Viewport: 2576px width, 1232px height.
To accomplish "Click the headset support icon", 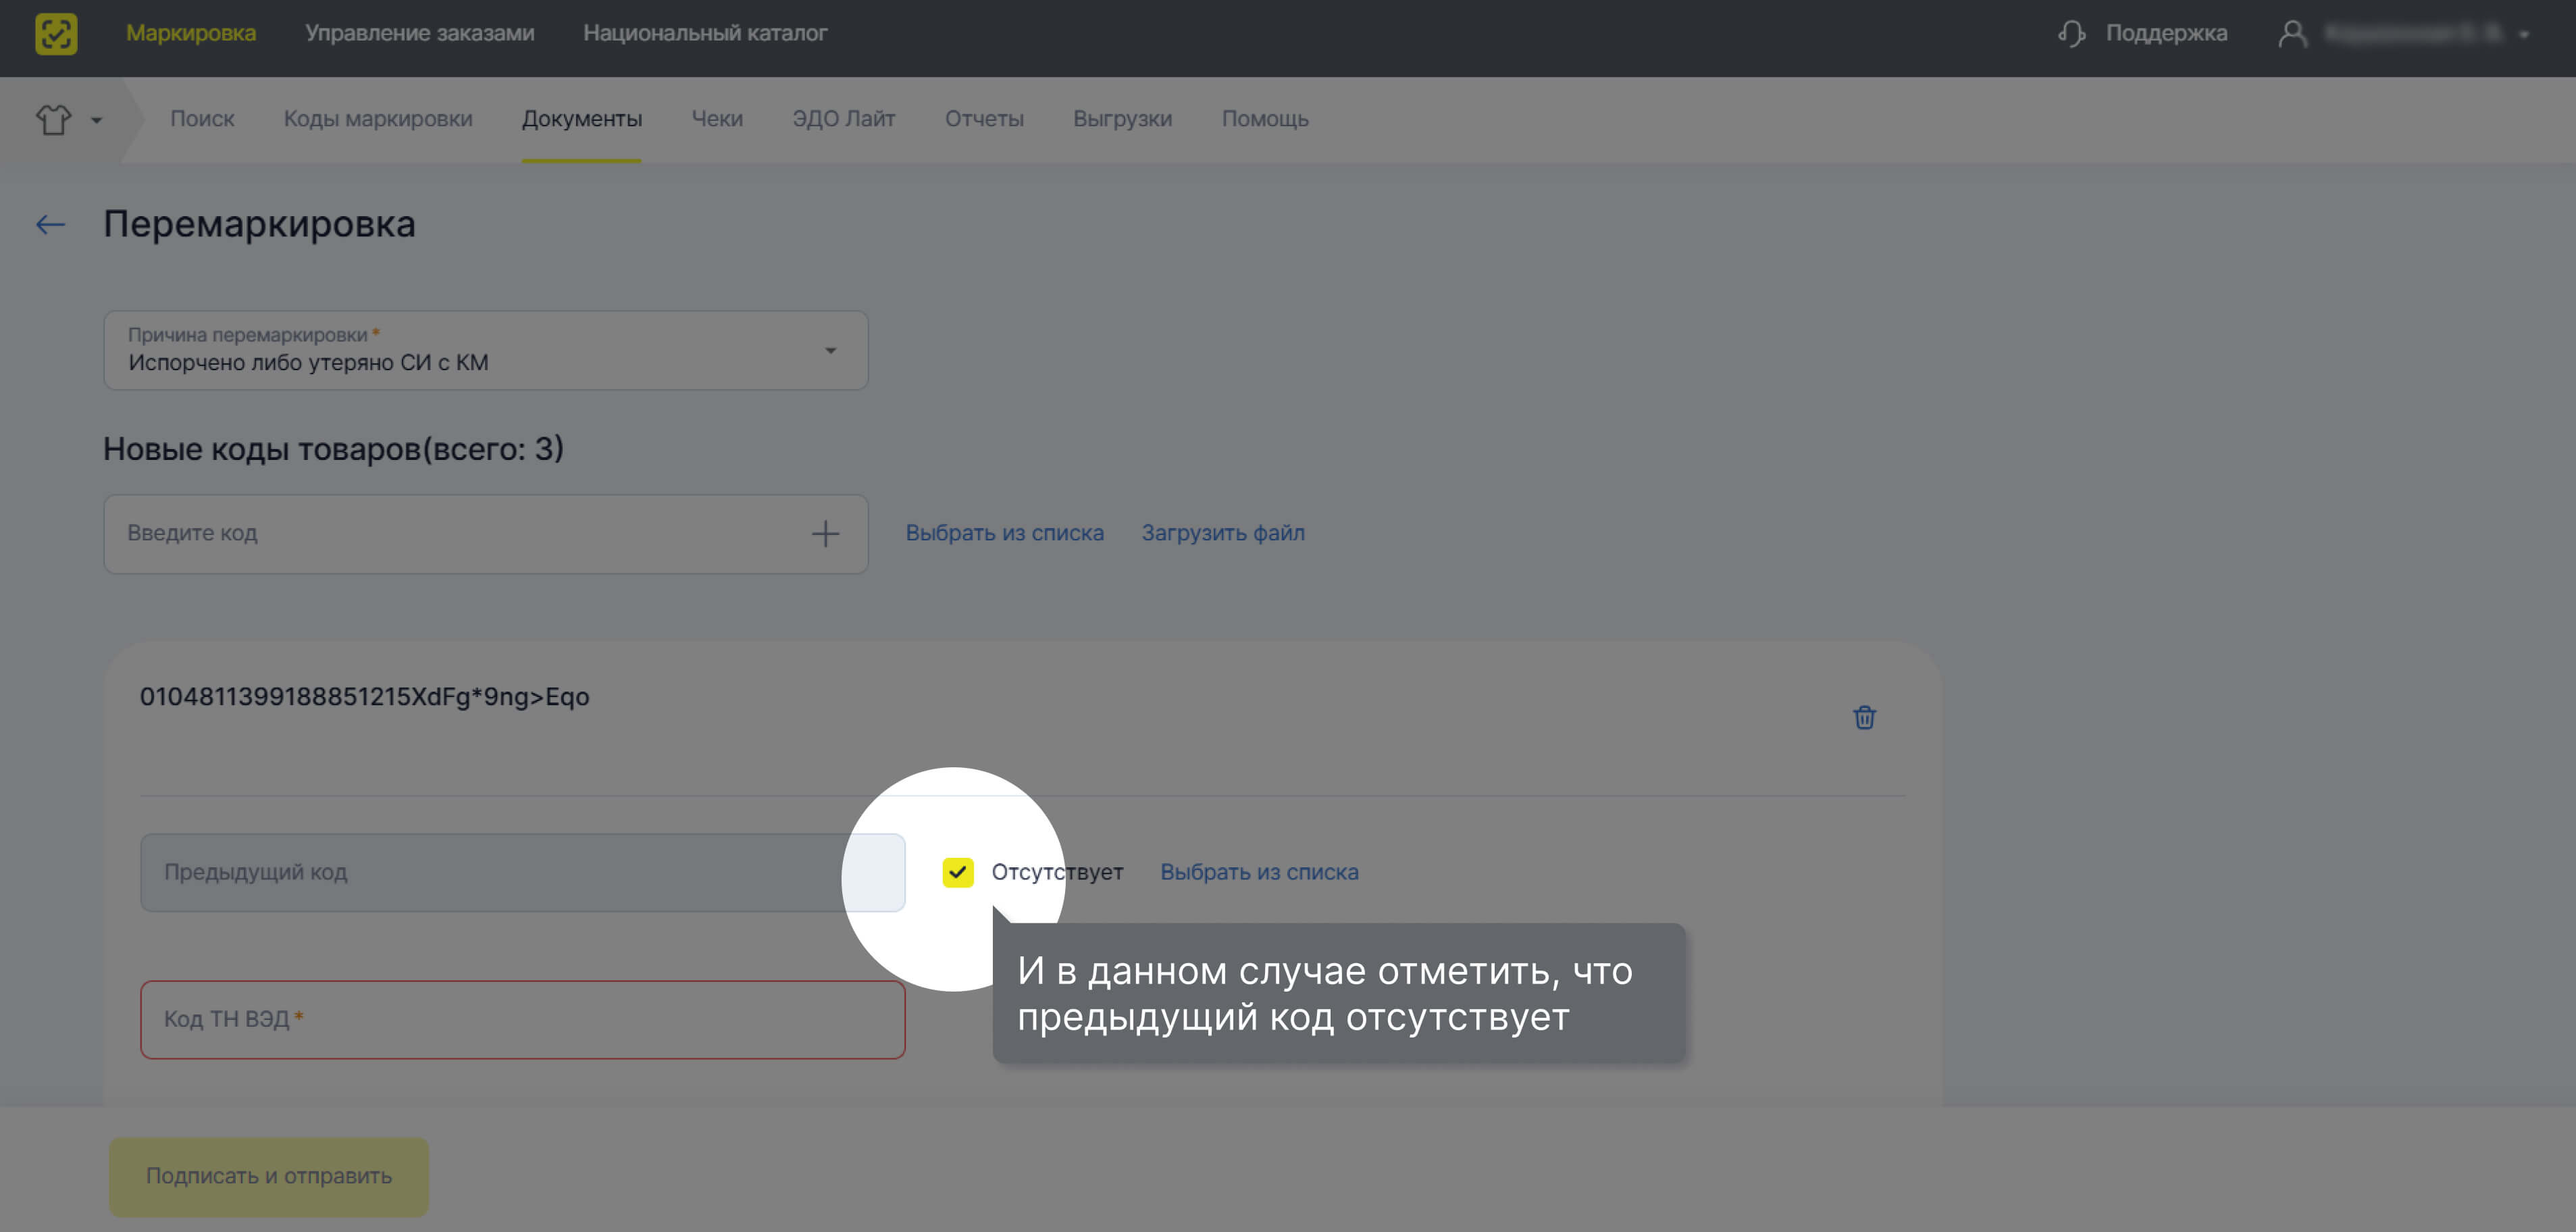I will [x=2071, y=34].
